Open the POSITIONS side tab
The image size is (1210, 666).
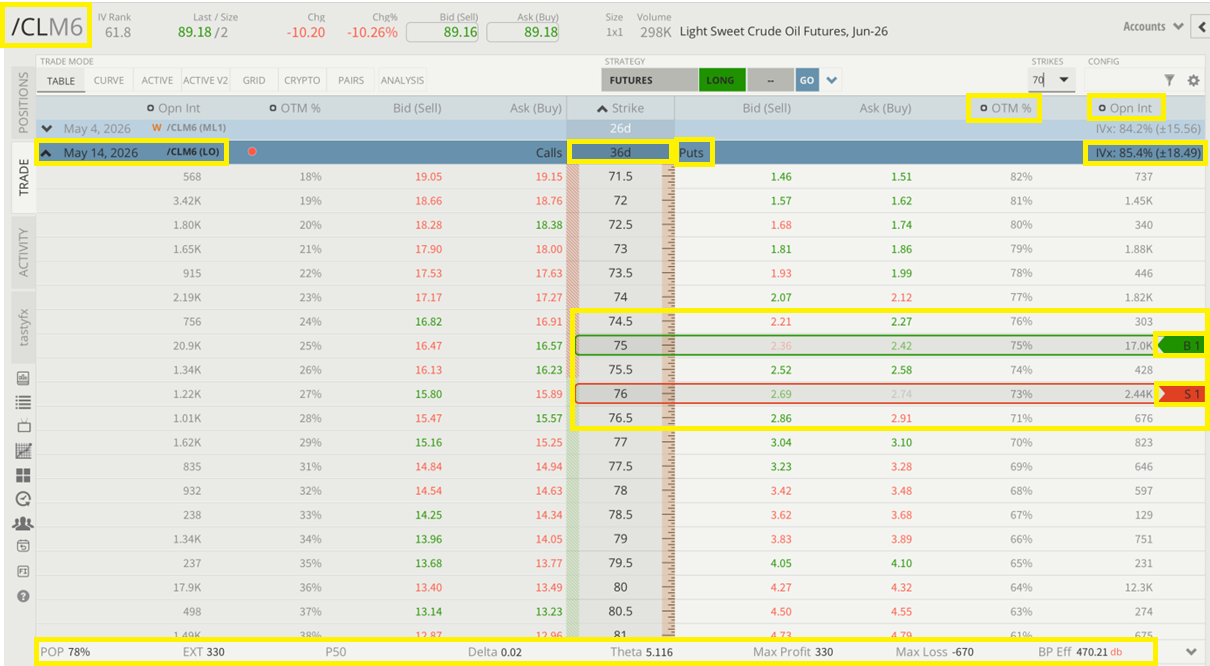[x=24, y=103]
